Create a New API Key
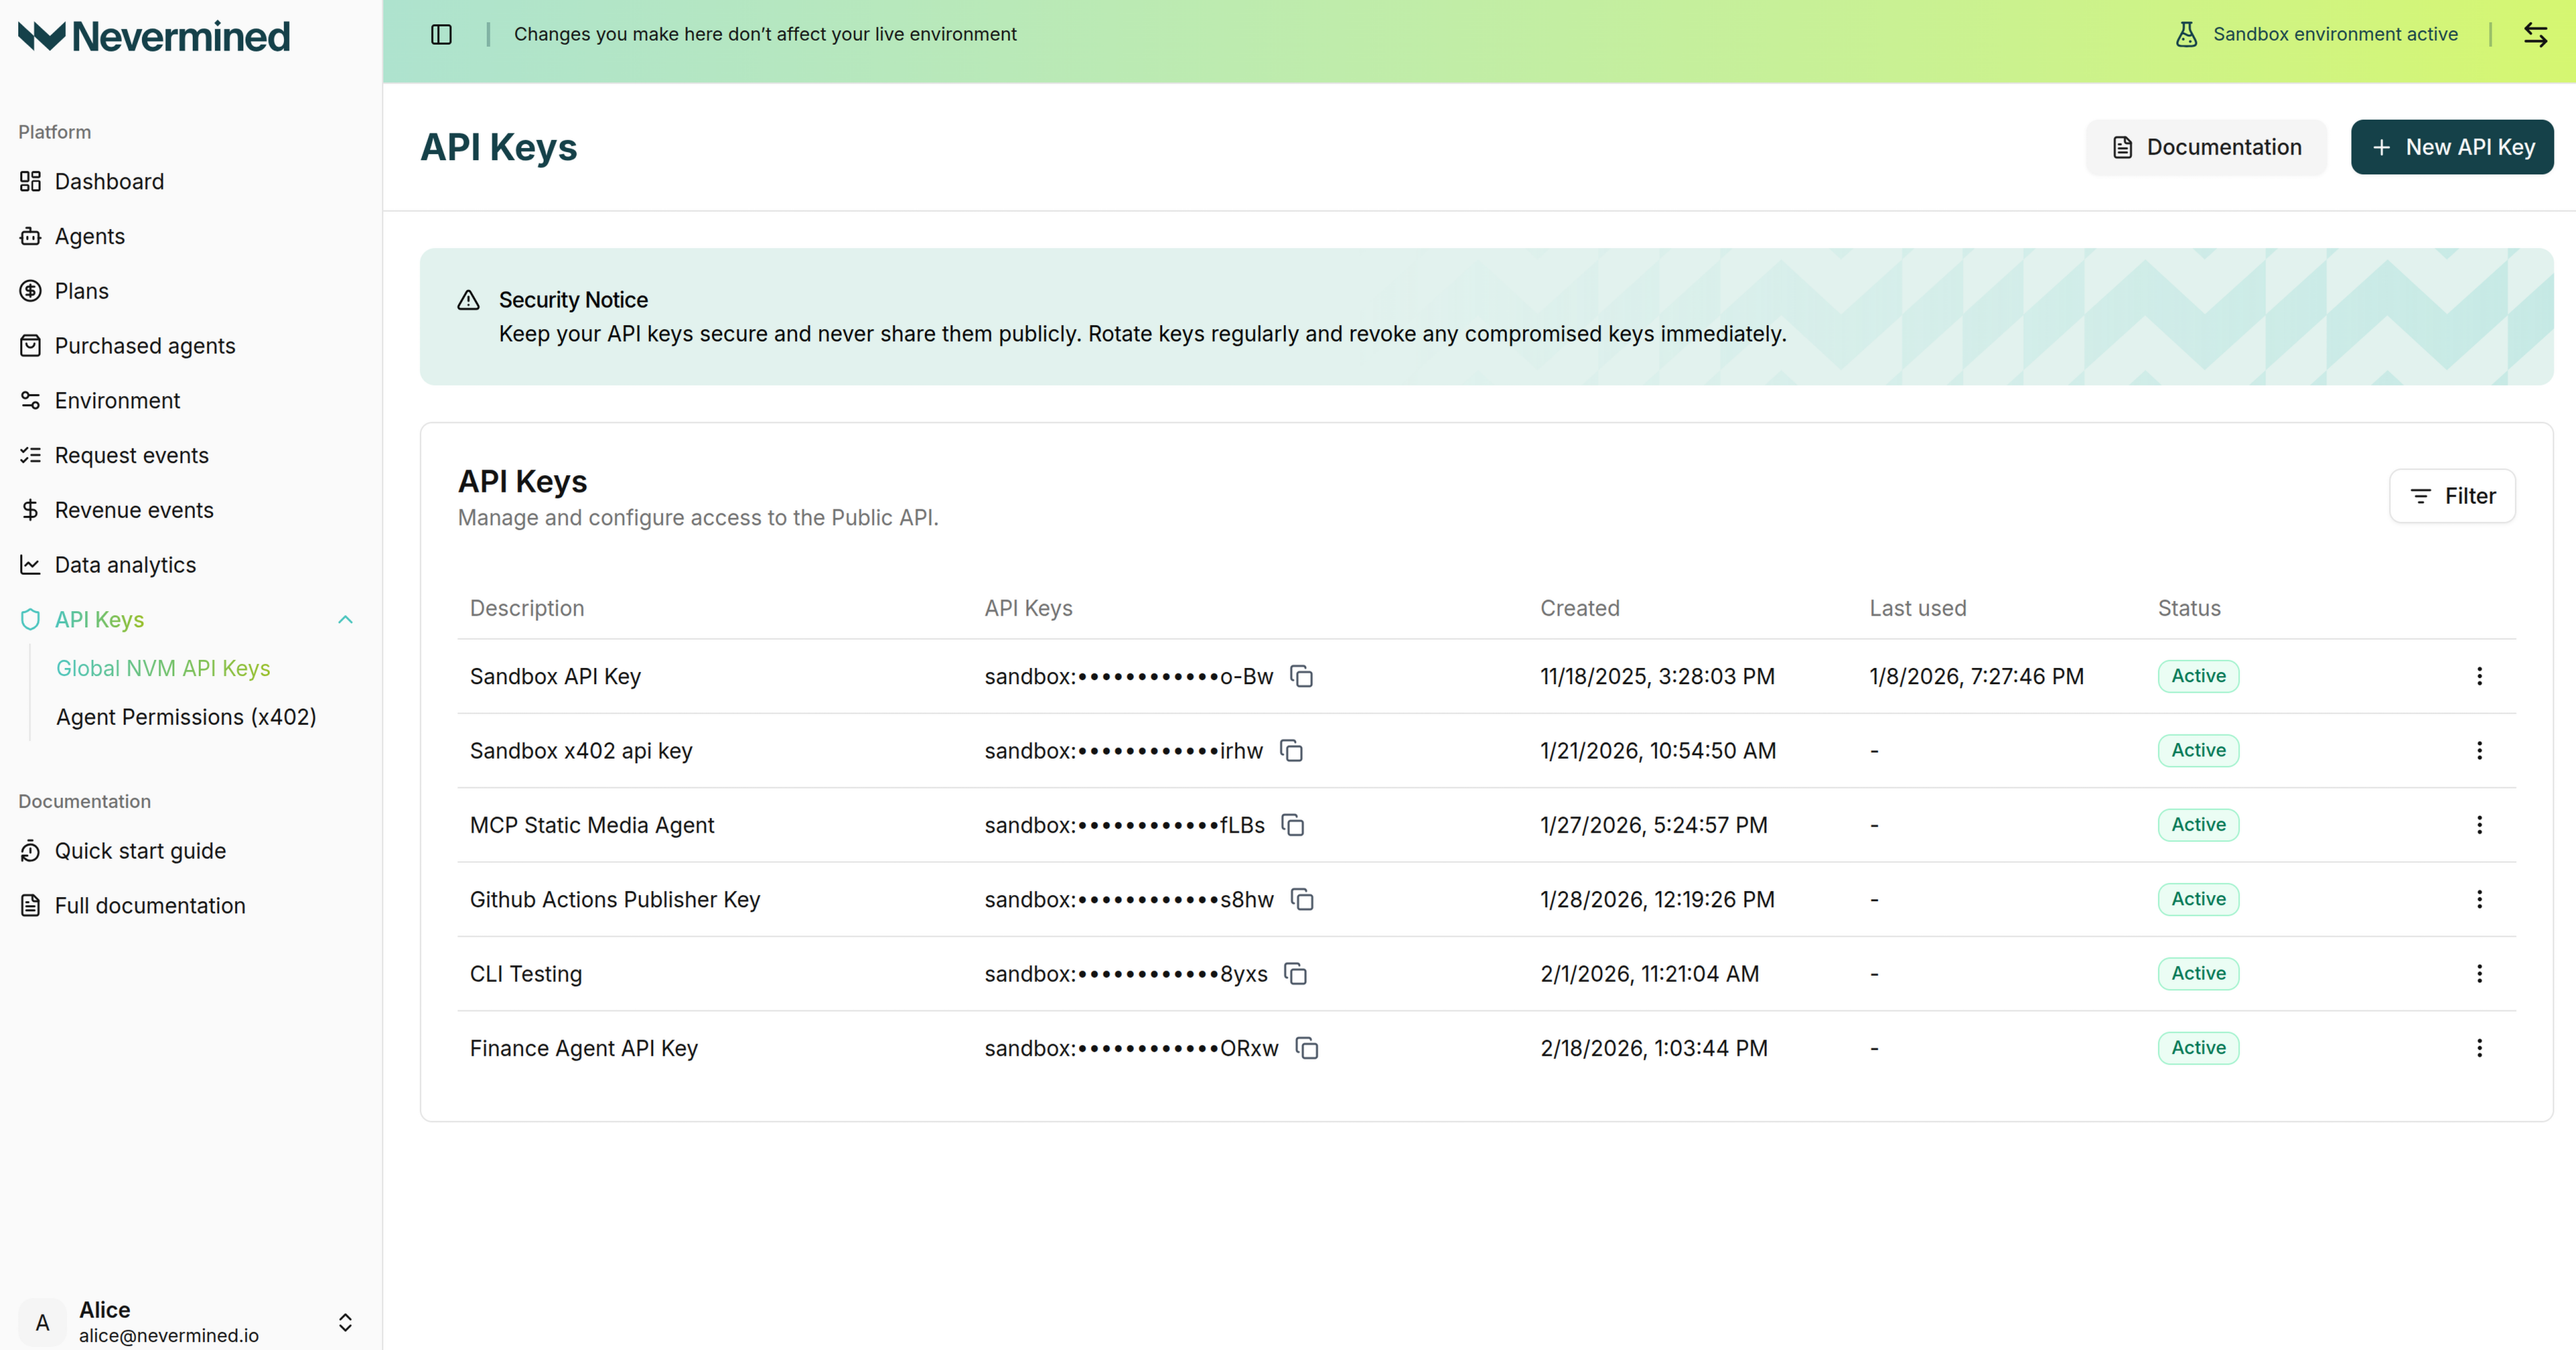 tap(2452, 146)
